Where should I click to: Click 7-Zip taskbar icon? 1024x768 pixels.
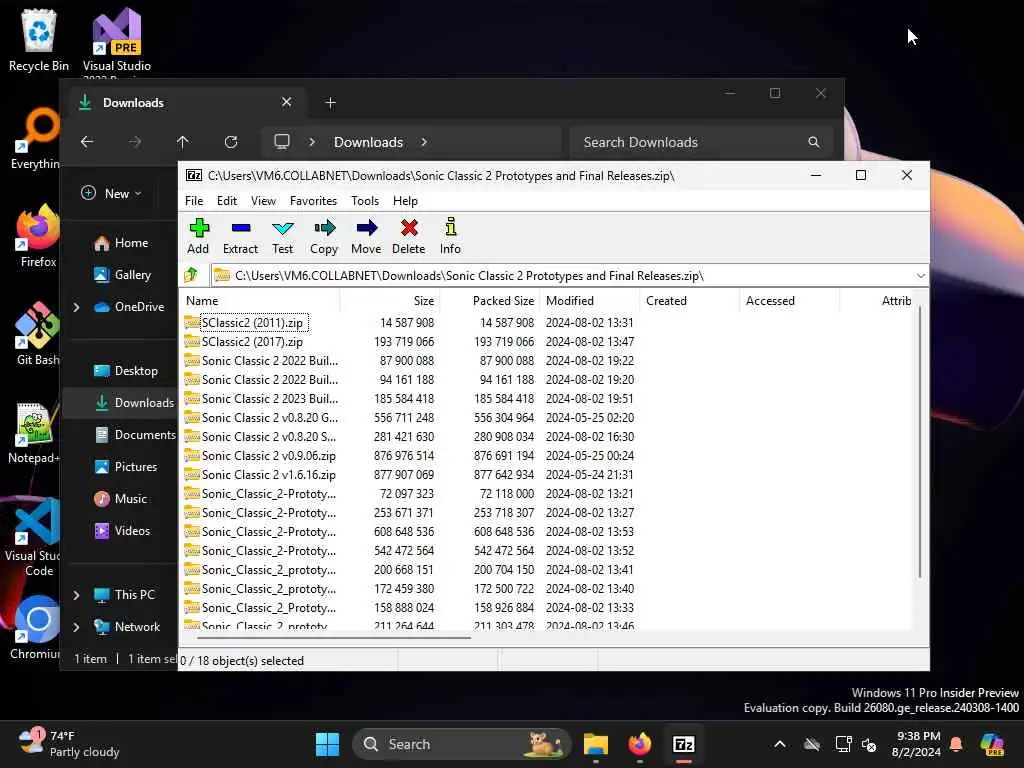683,744
